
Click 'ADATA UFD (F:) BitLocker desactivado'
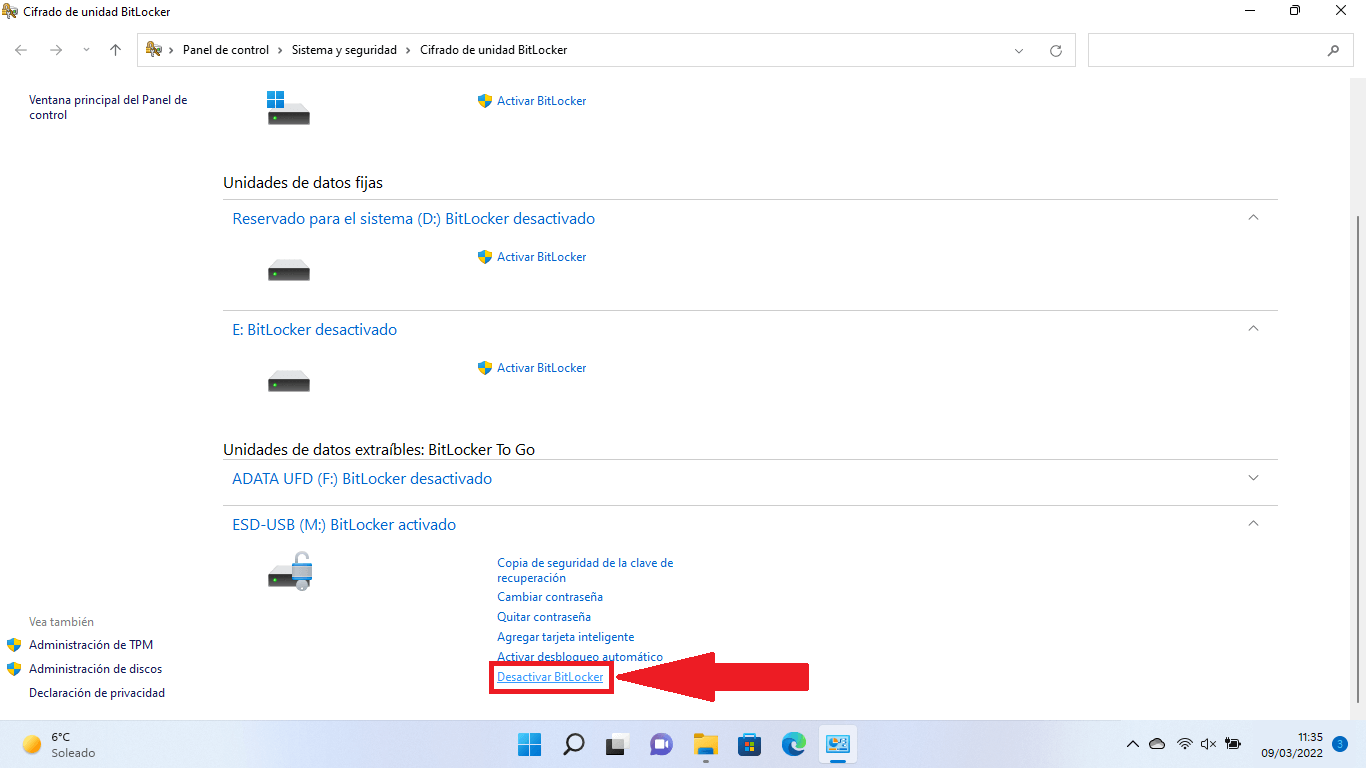(x=362, y=478)
